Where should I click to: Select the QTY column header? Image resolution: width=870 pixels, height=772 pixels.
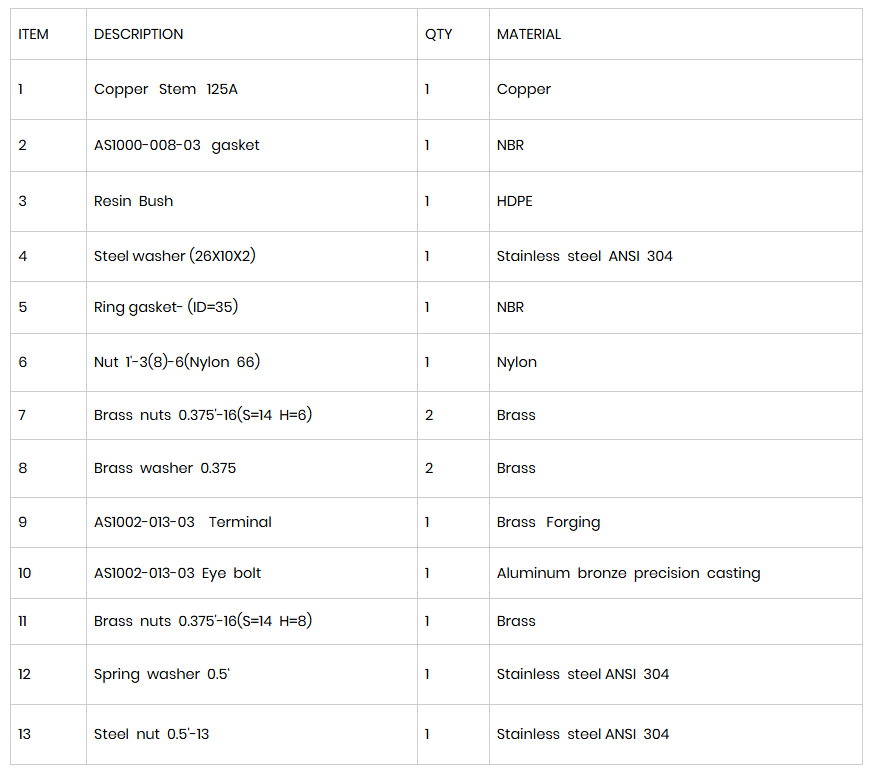coord(438,34)
